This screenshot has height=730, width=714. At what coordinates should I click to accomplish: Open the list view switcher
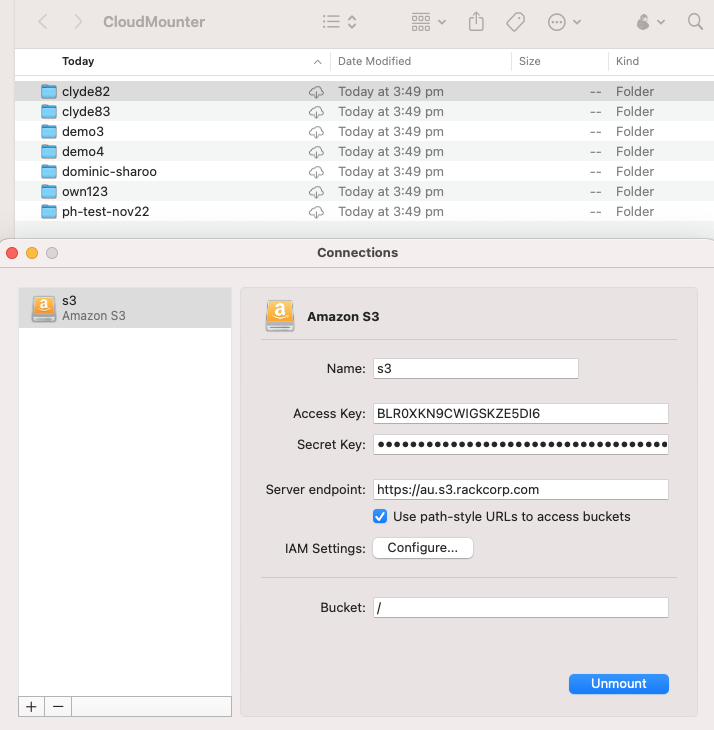click(x=340, y=22)
